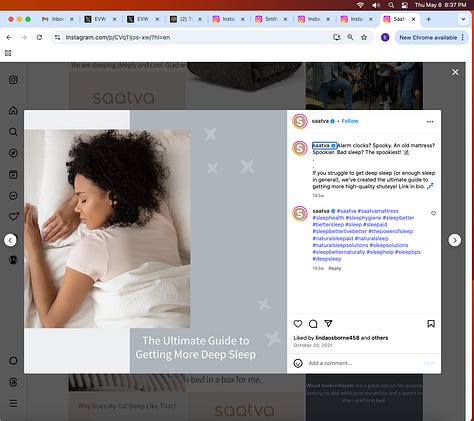Open Instagram home from sidebar
Image resolution: width=474 pixels, height=421 pixels.
point(13,110)
